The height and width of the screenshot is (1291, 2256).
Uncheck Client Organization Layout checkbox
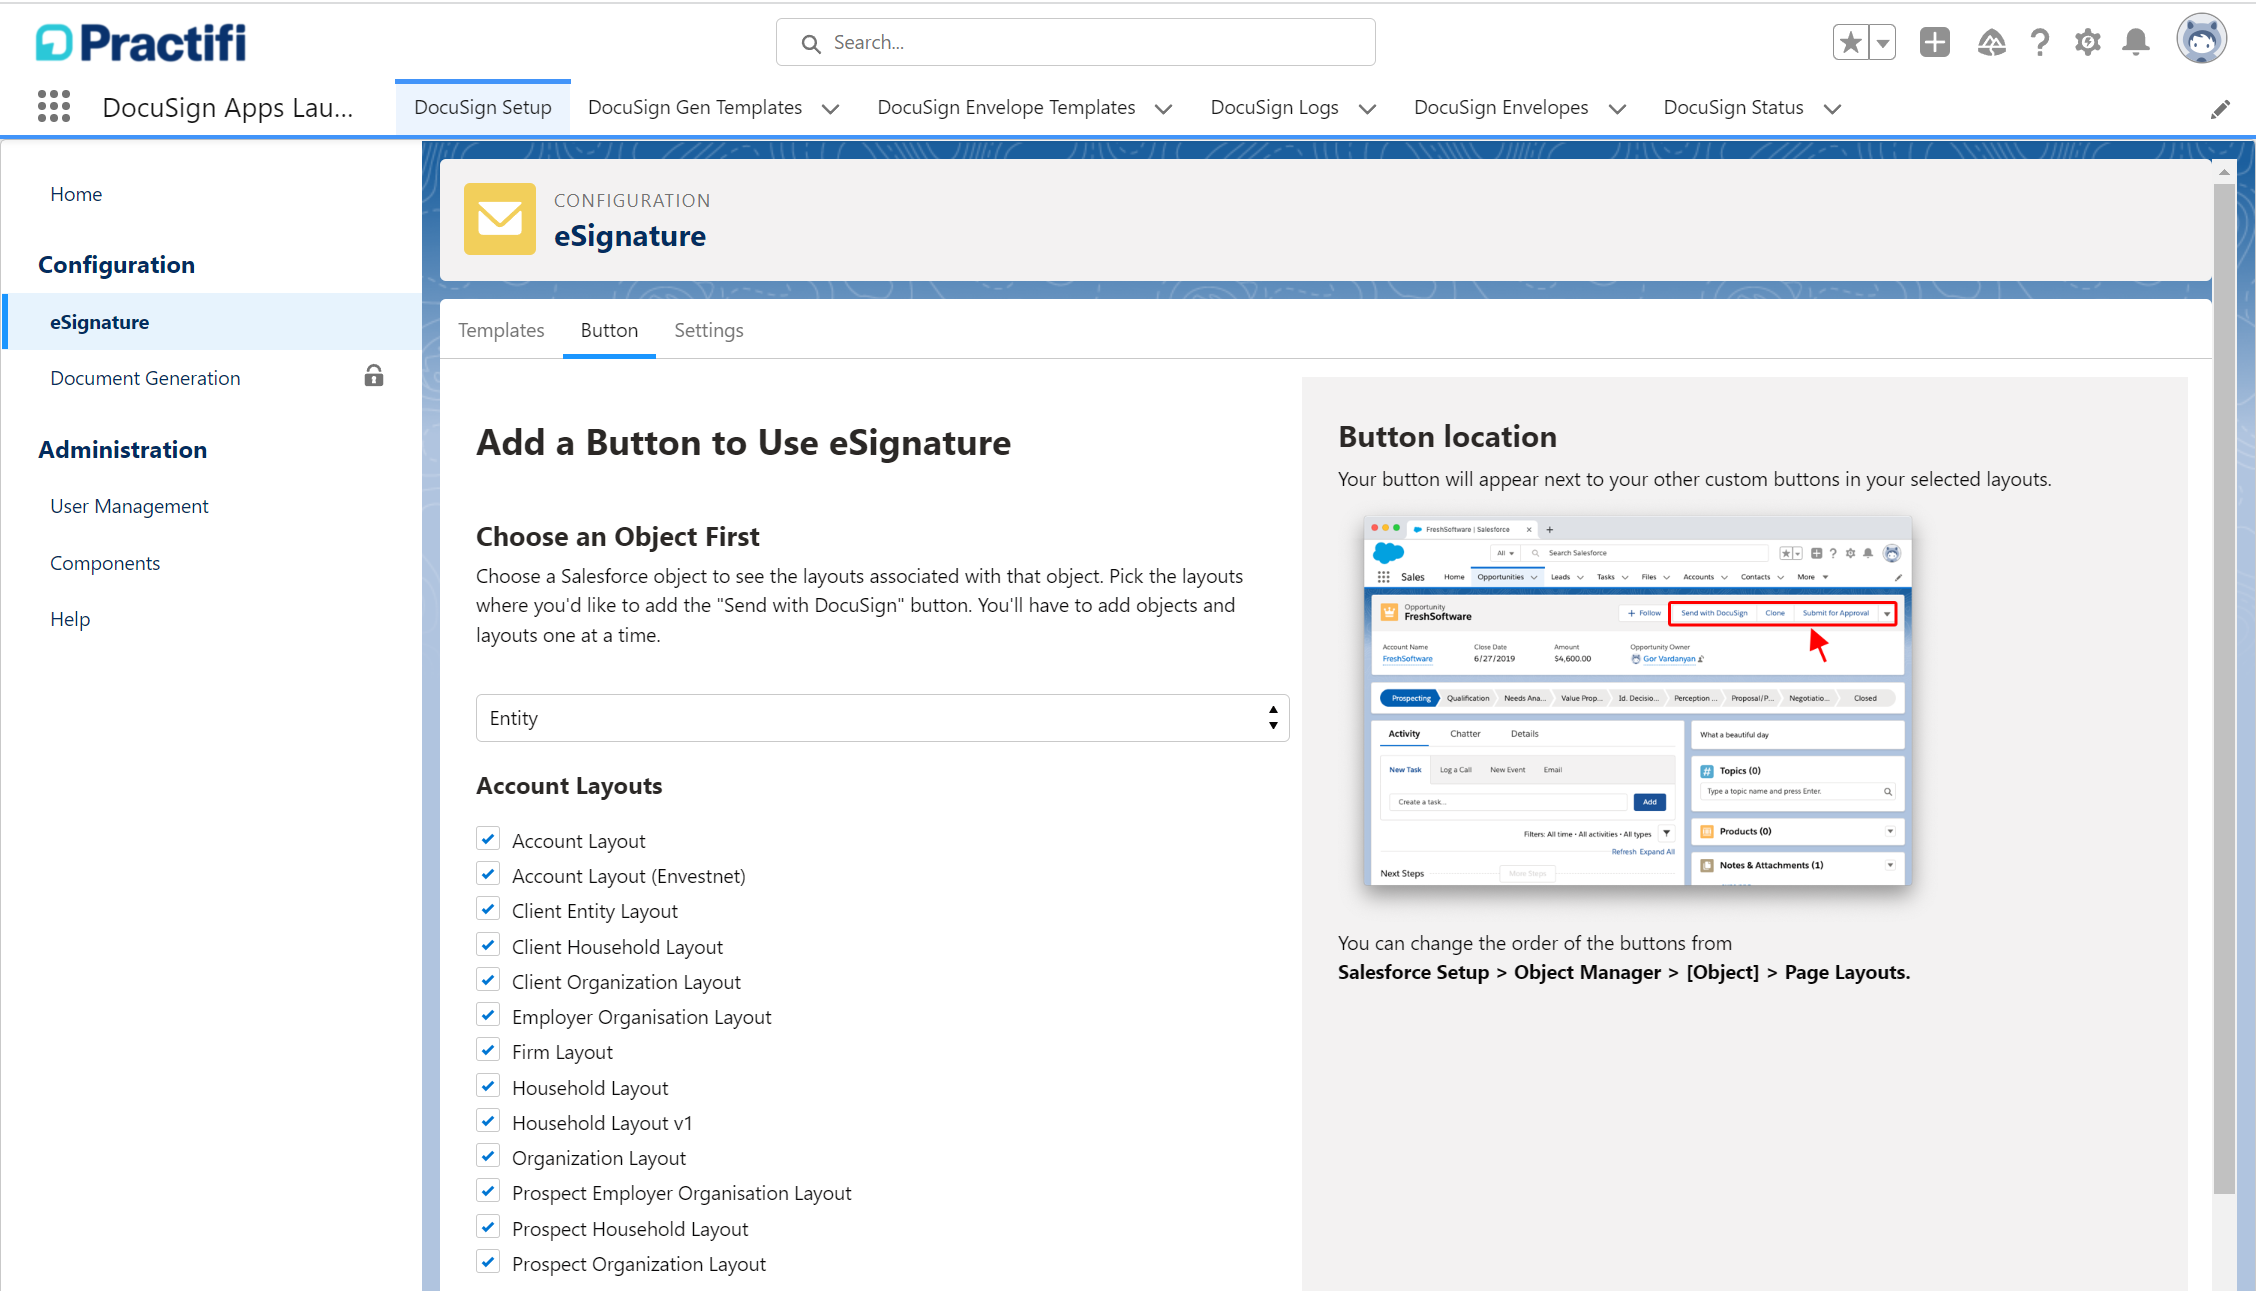(x=488, y=979)
